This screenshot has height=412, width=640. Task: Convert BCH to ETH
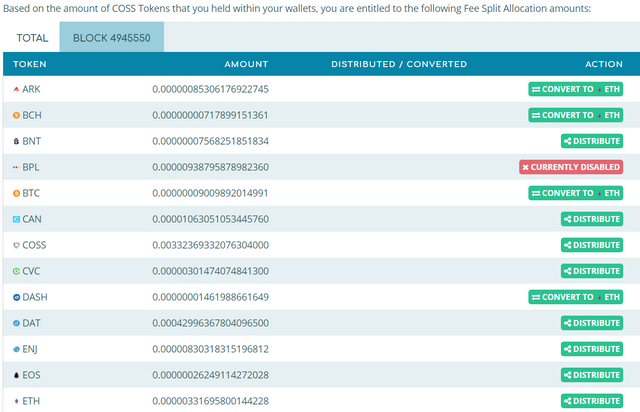576,115
